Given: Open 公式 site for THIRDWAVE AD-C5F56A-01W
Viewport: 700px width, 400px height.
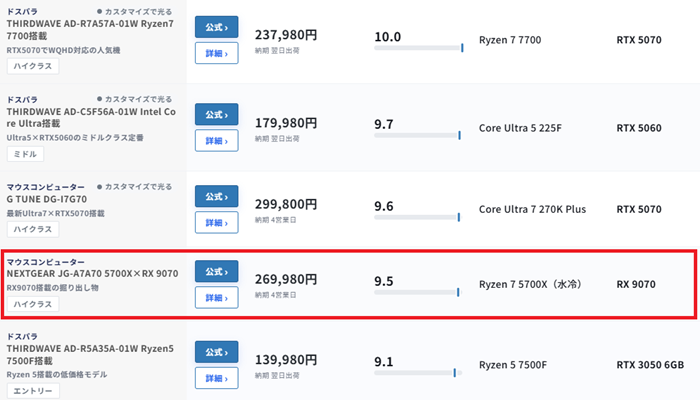Looking at the screenshot, I should [217, 115].
